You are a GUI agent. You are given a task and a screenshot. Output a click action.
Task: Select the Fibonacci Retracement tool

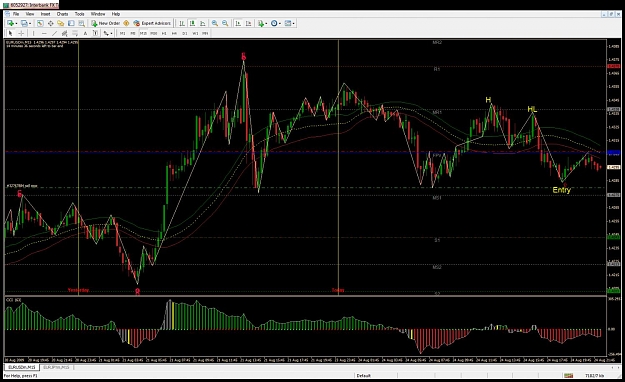tap(75, 33)
